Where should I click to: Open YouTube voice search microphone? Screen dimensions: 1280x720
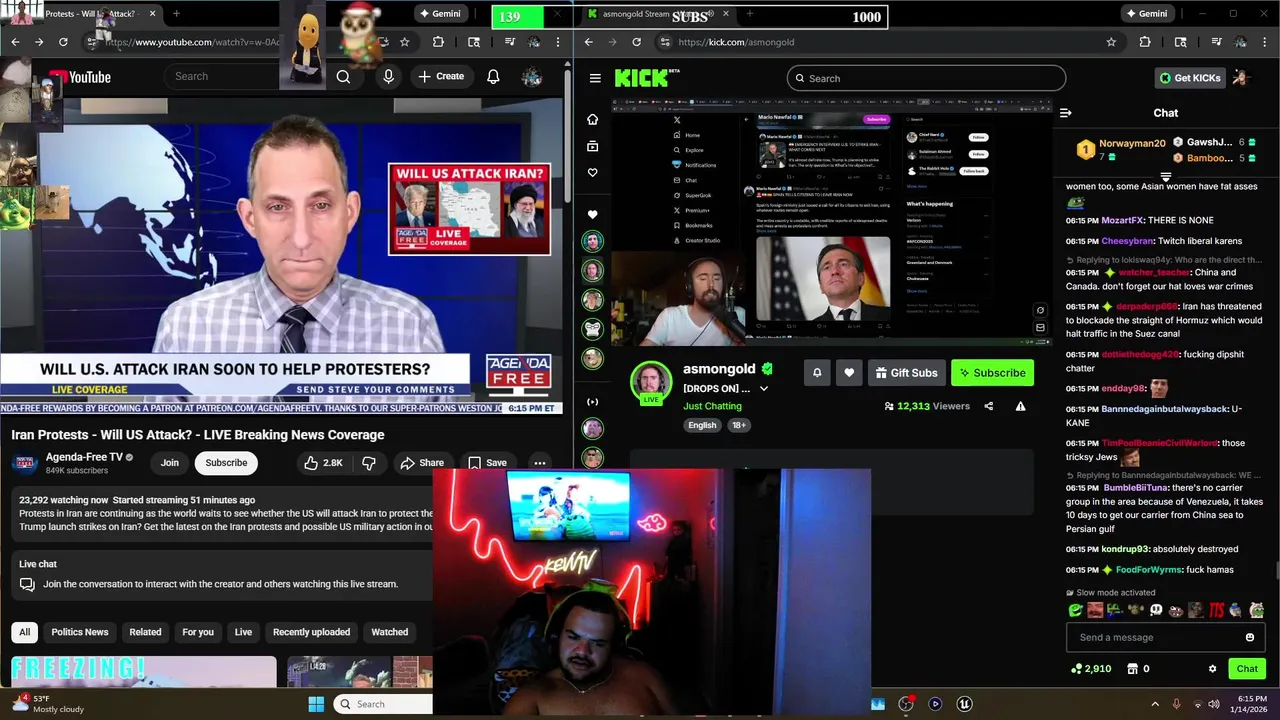tap(388, 77)
